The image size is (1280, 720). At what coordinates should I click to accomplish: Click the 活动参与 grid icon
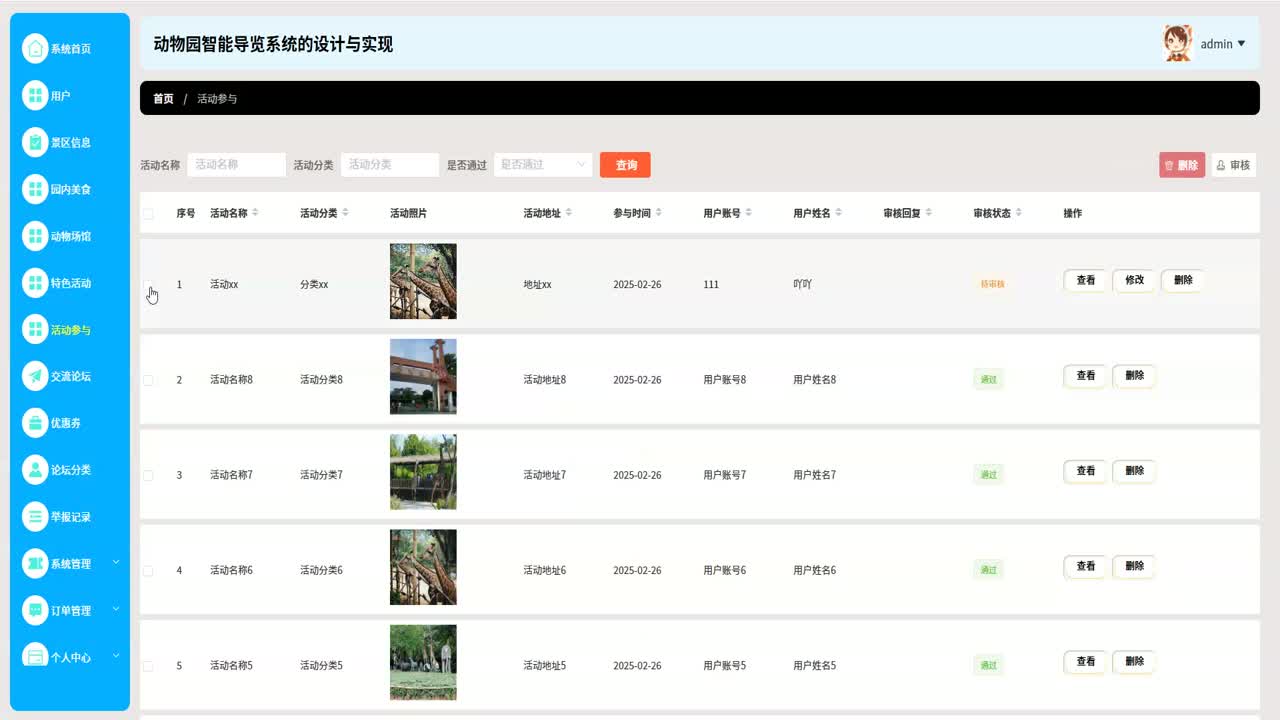tap(35, 329)
